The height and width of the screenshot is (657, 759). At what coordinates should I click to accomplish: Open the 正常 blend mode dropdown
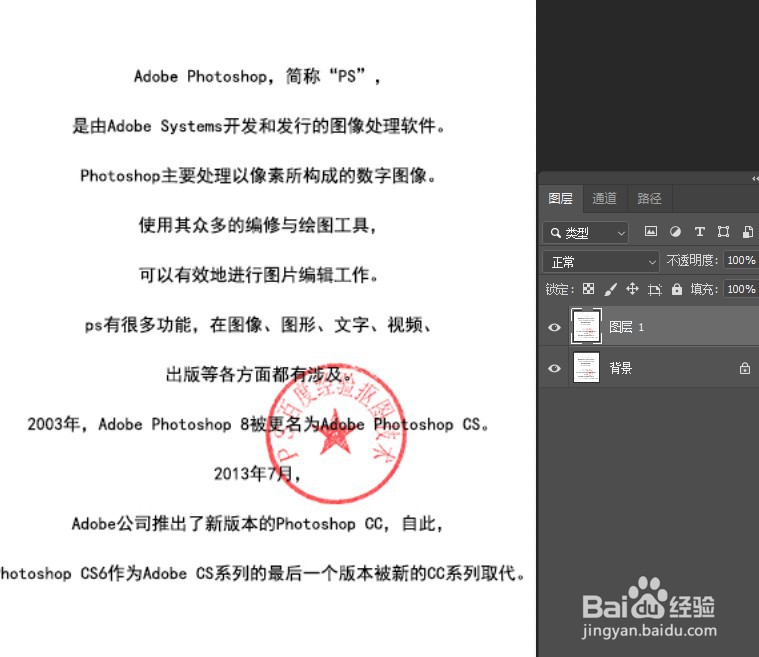coord(600,262)
